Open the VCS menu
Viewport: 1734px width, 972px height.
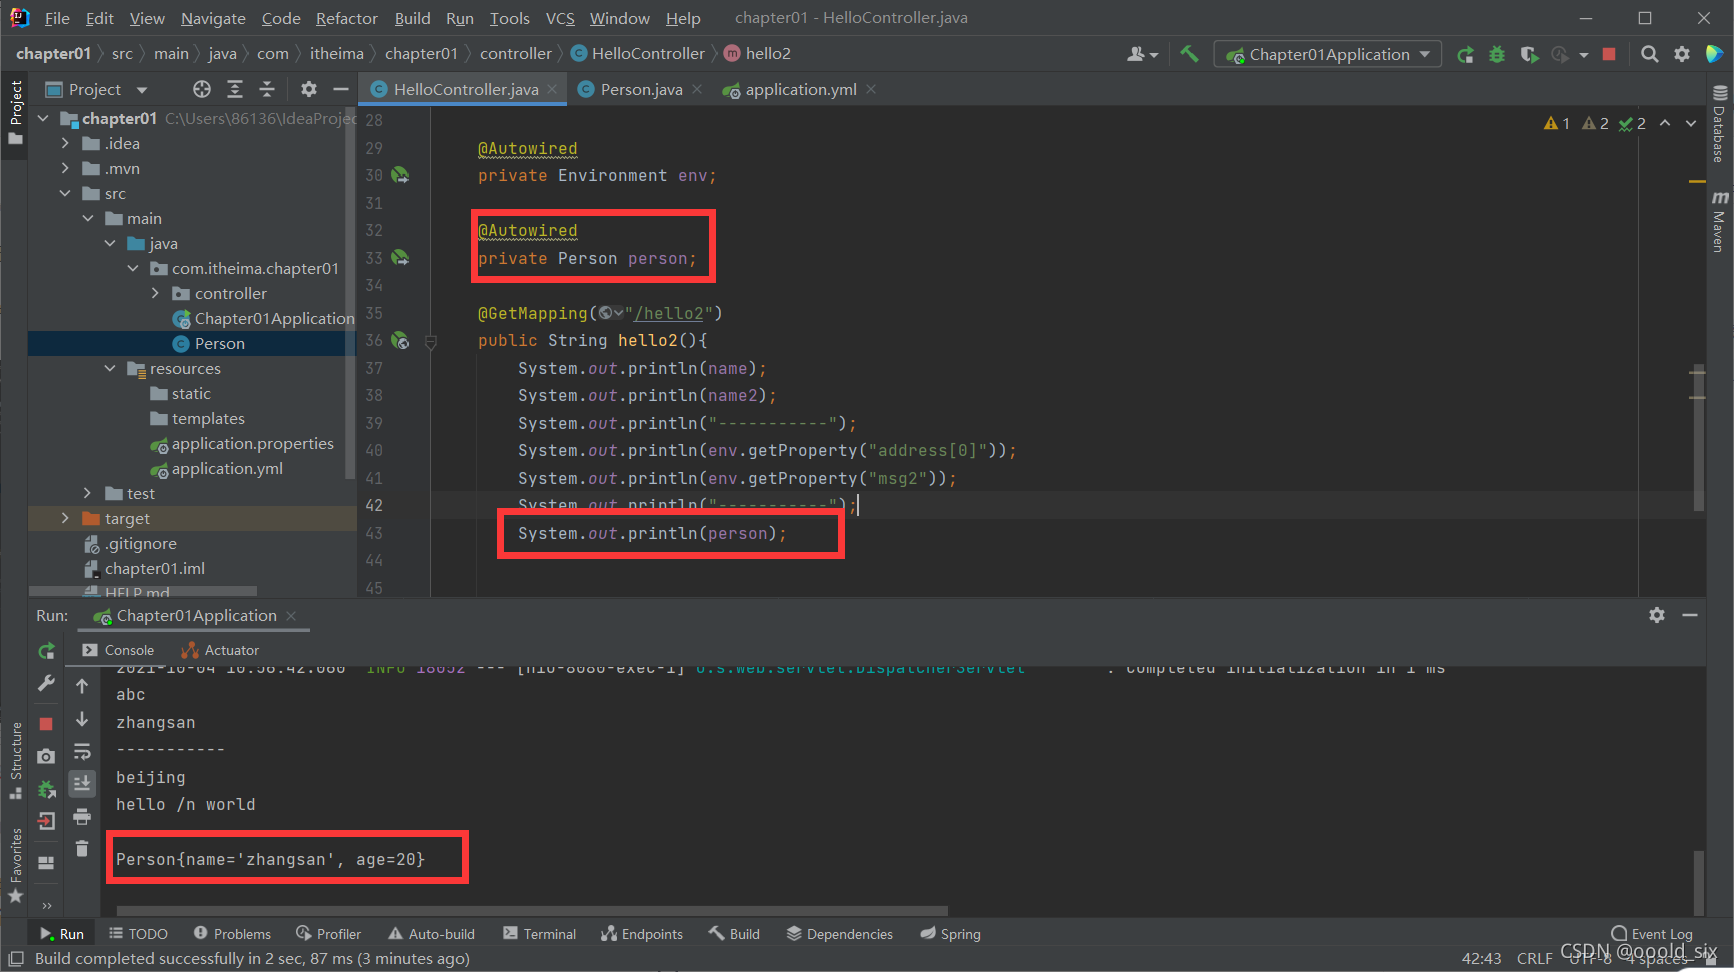pos(560,18)
